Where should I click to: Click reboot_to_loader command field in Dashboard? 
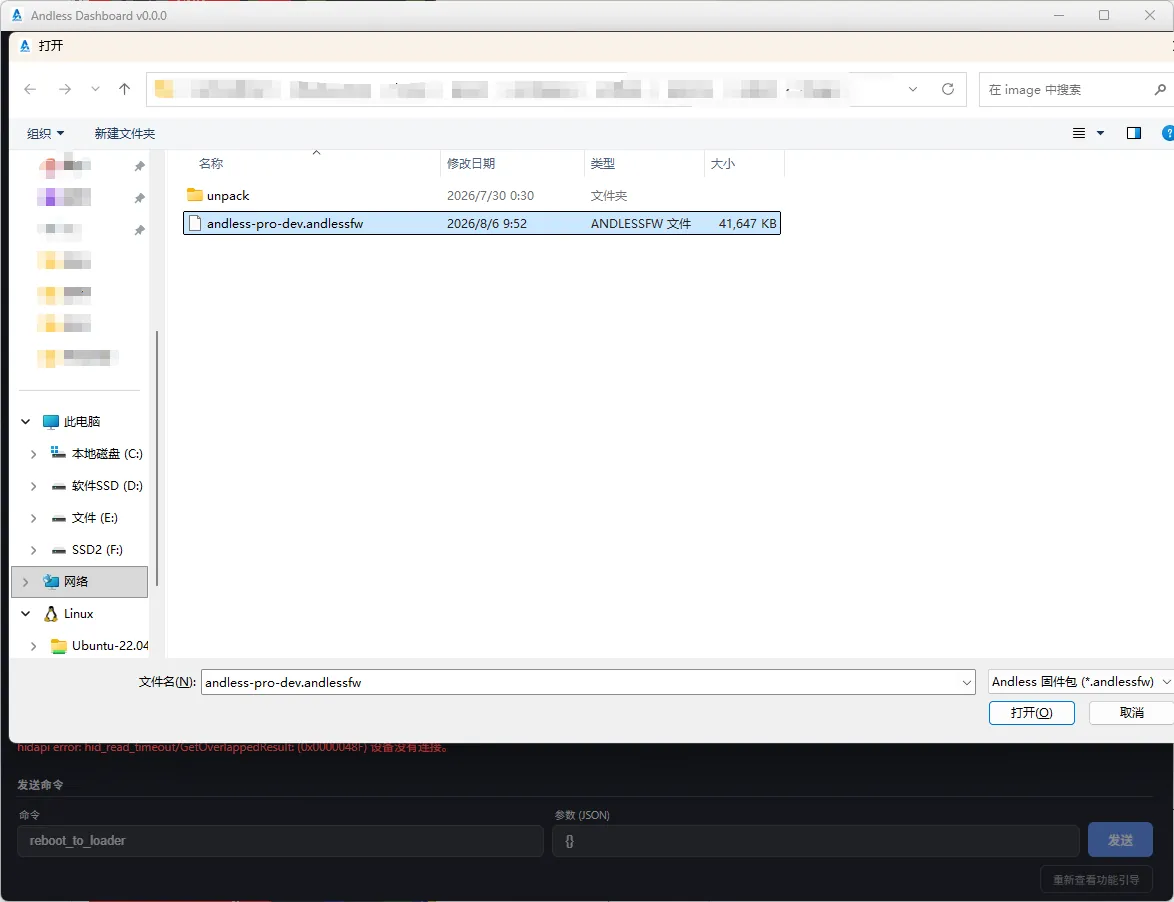click(280, 841)
